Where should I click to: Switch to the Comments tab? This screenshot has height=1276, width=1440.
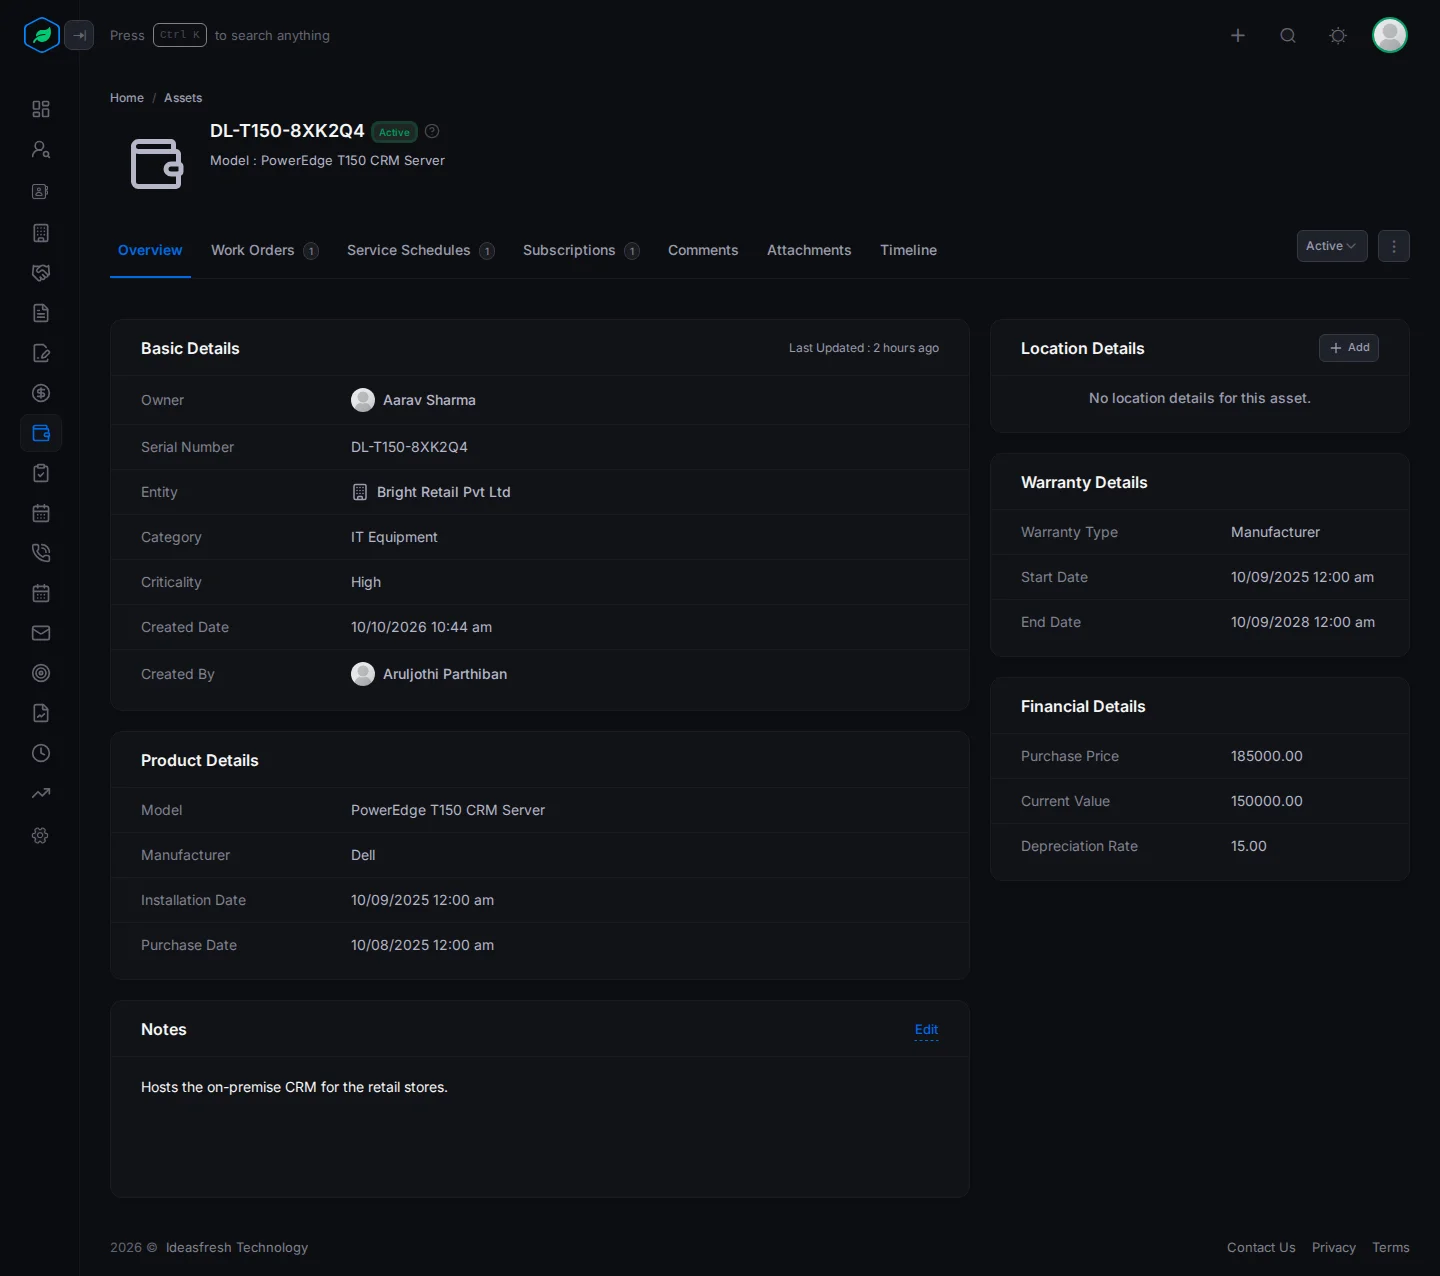tap(703, 250)
